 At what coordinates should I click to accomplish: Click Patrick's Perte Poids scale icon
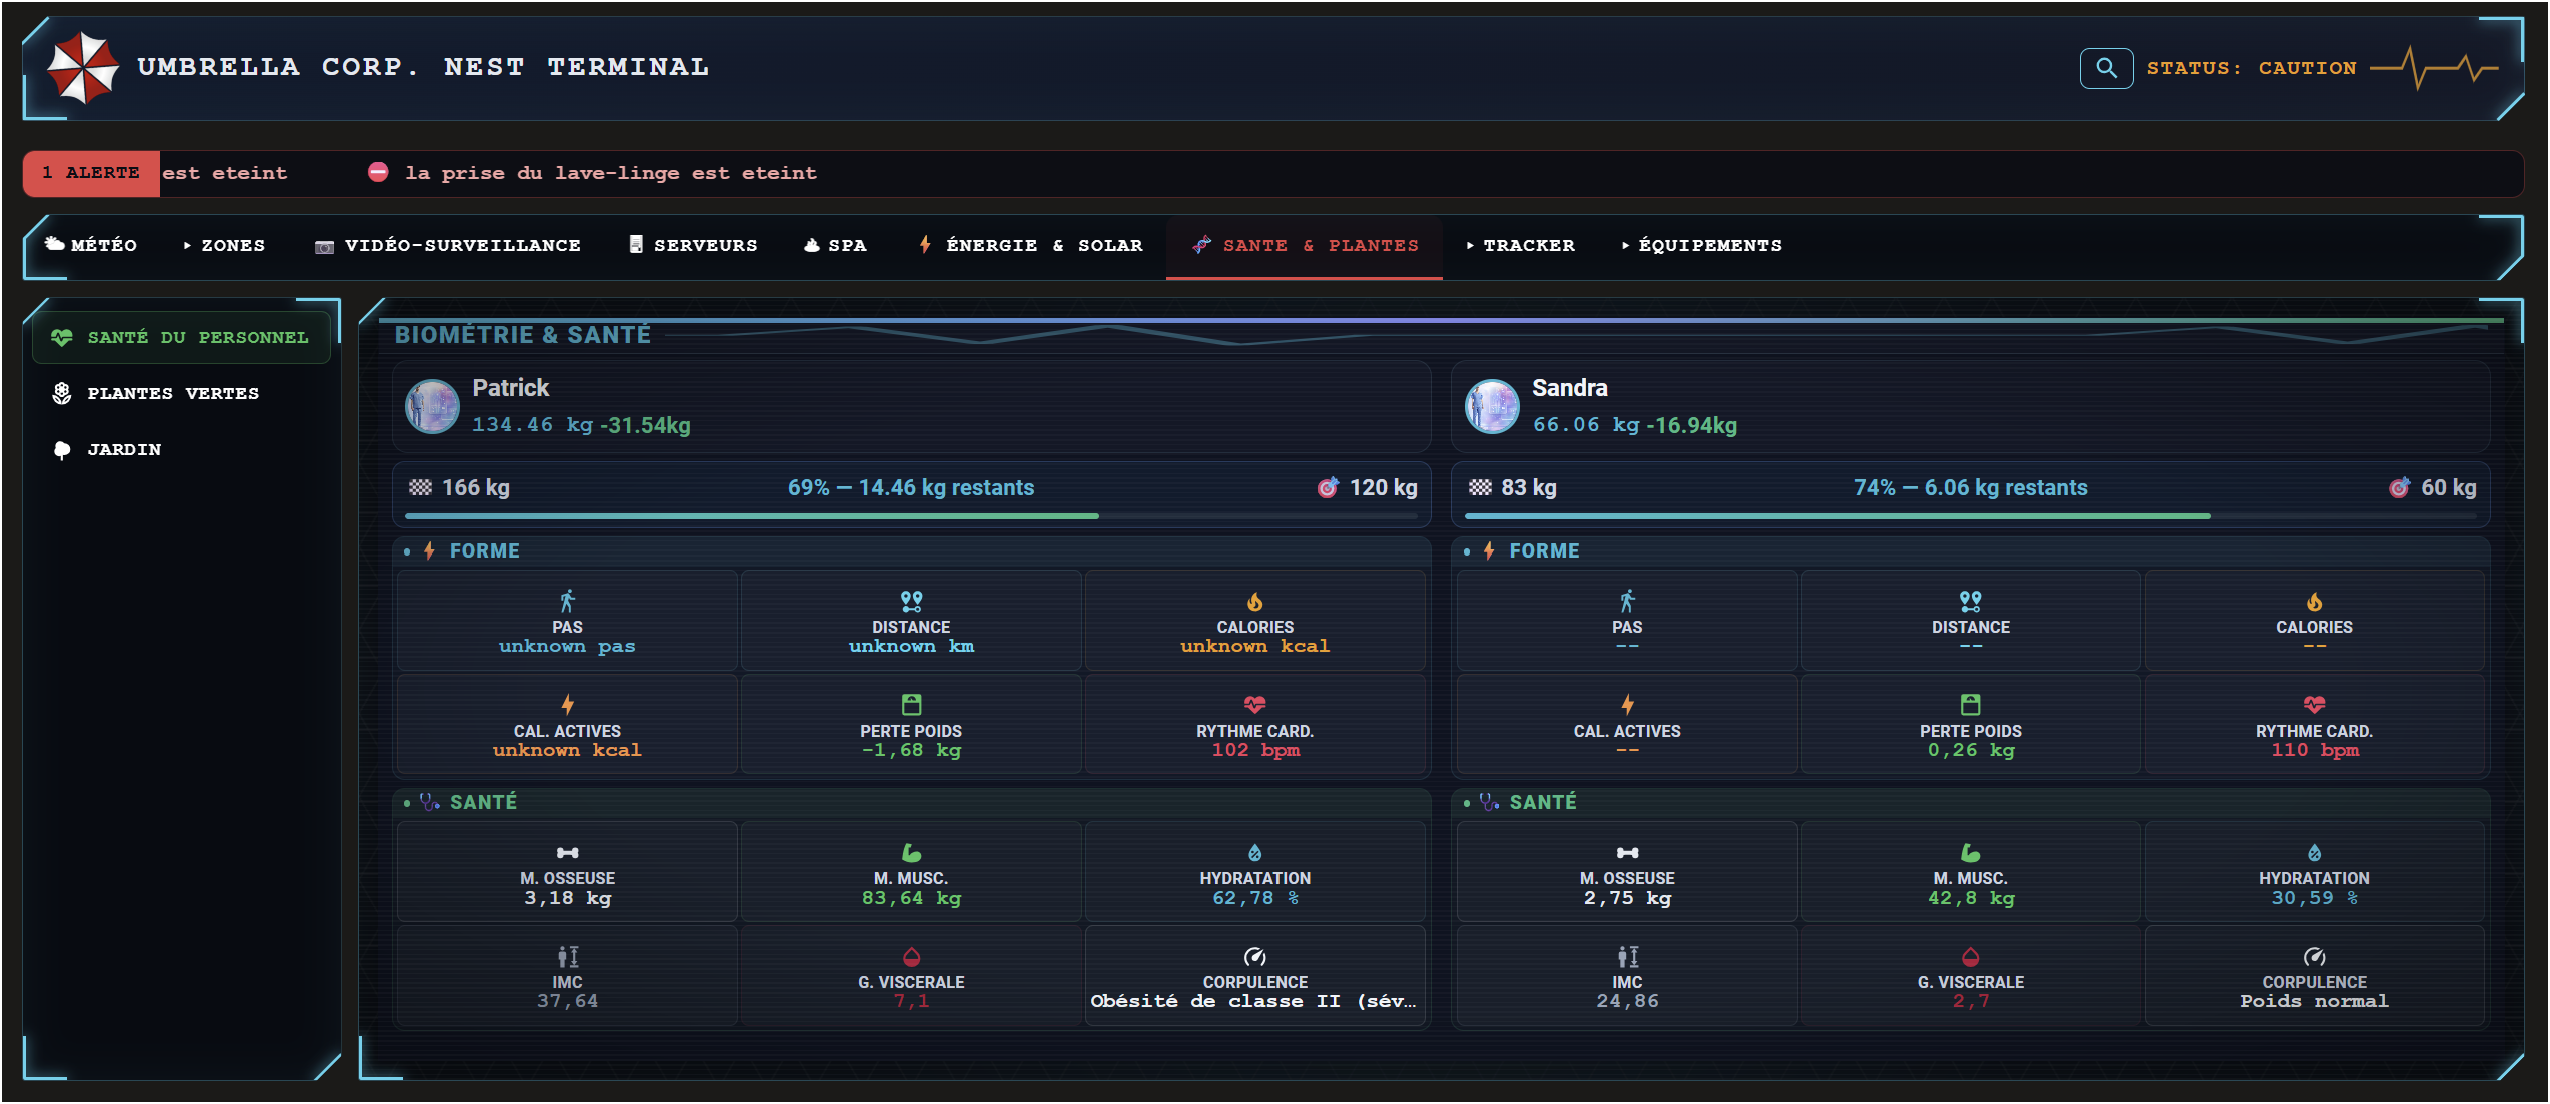click(911, 705)
